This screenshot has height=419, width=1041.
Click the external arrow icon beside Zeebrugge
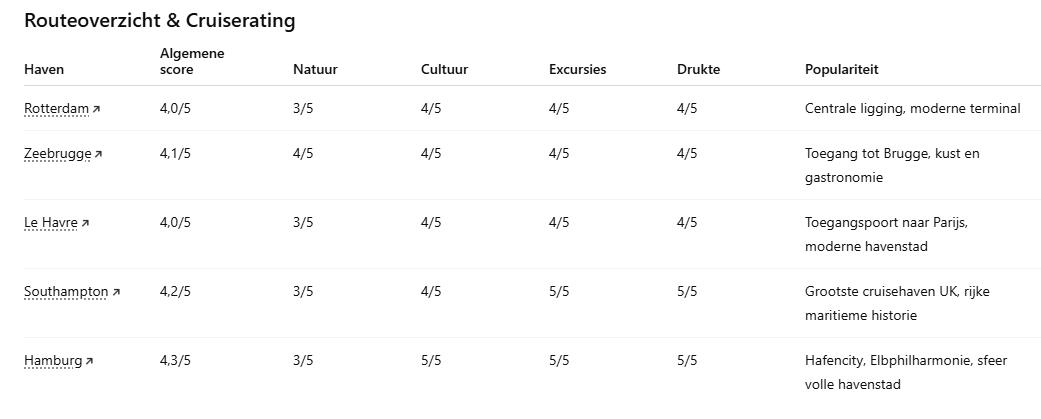click(x=99, y=154)
